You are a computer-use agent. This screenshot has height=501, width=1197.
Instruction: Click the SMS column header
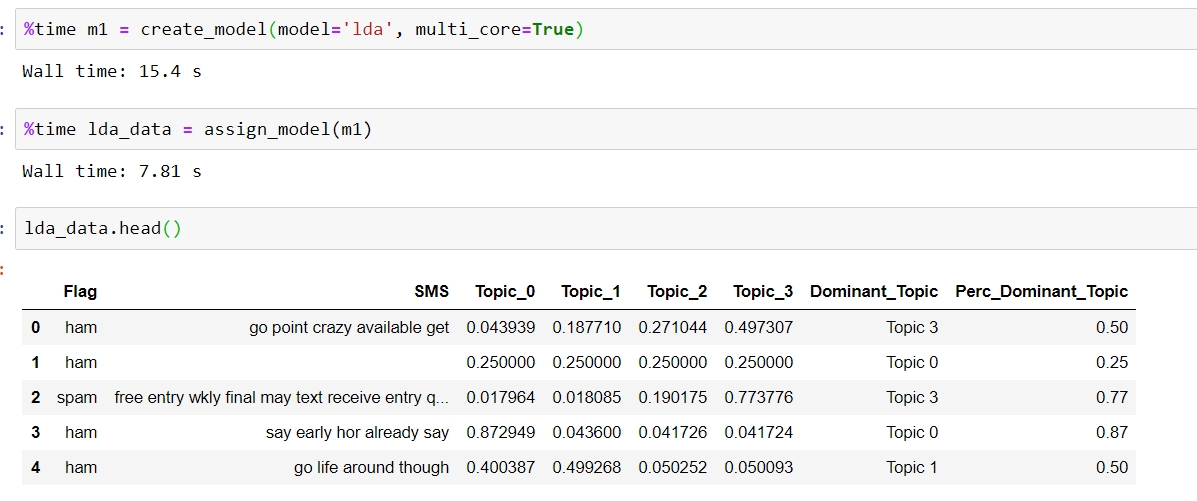pyautogui.click(x=431, y=292)
